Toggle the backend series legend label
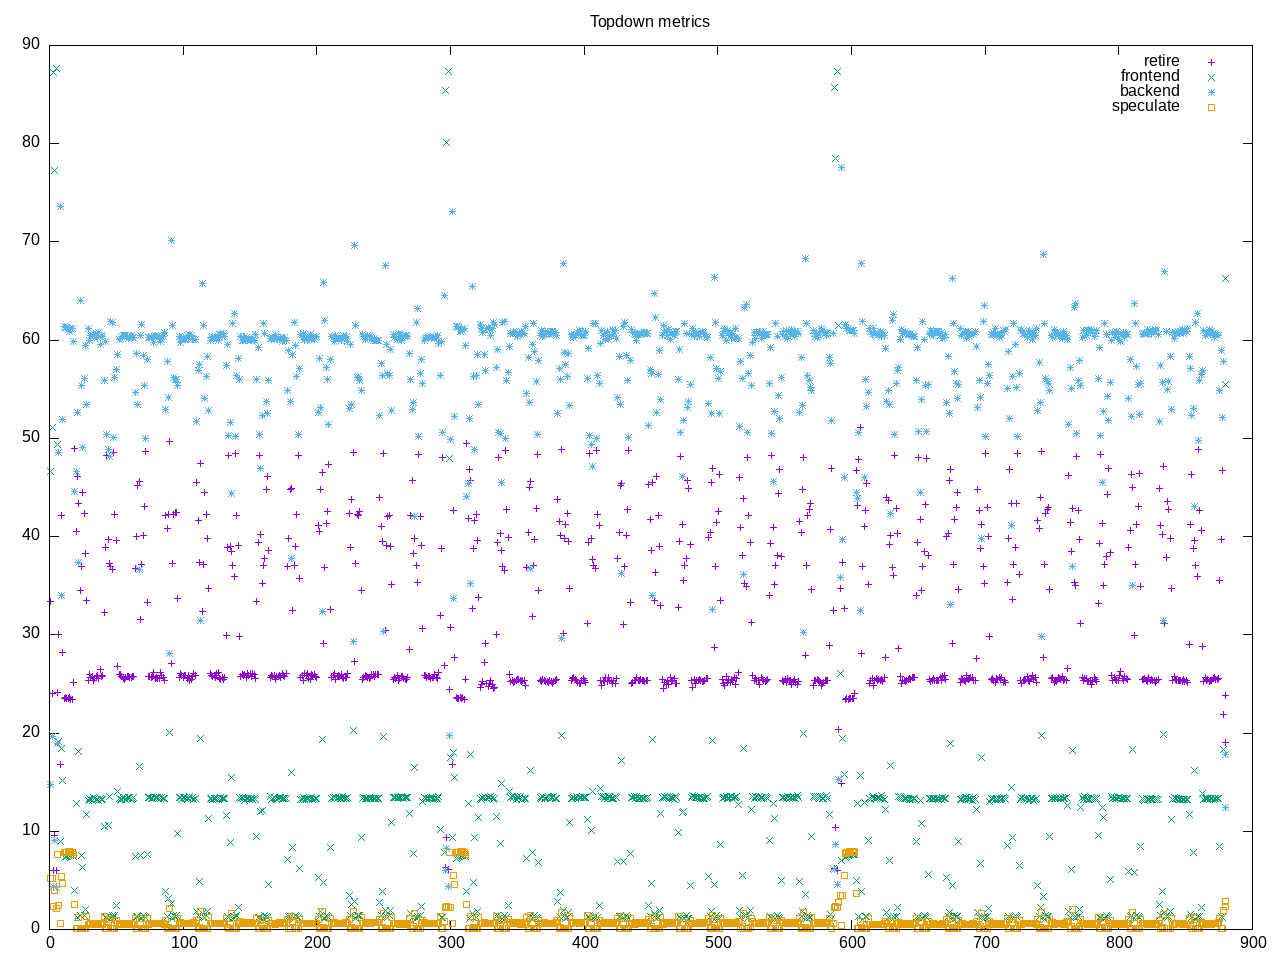This screenshot has width=1280, height=960. (x=1149, y=91)
